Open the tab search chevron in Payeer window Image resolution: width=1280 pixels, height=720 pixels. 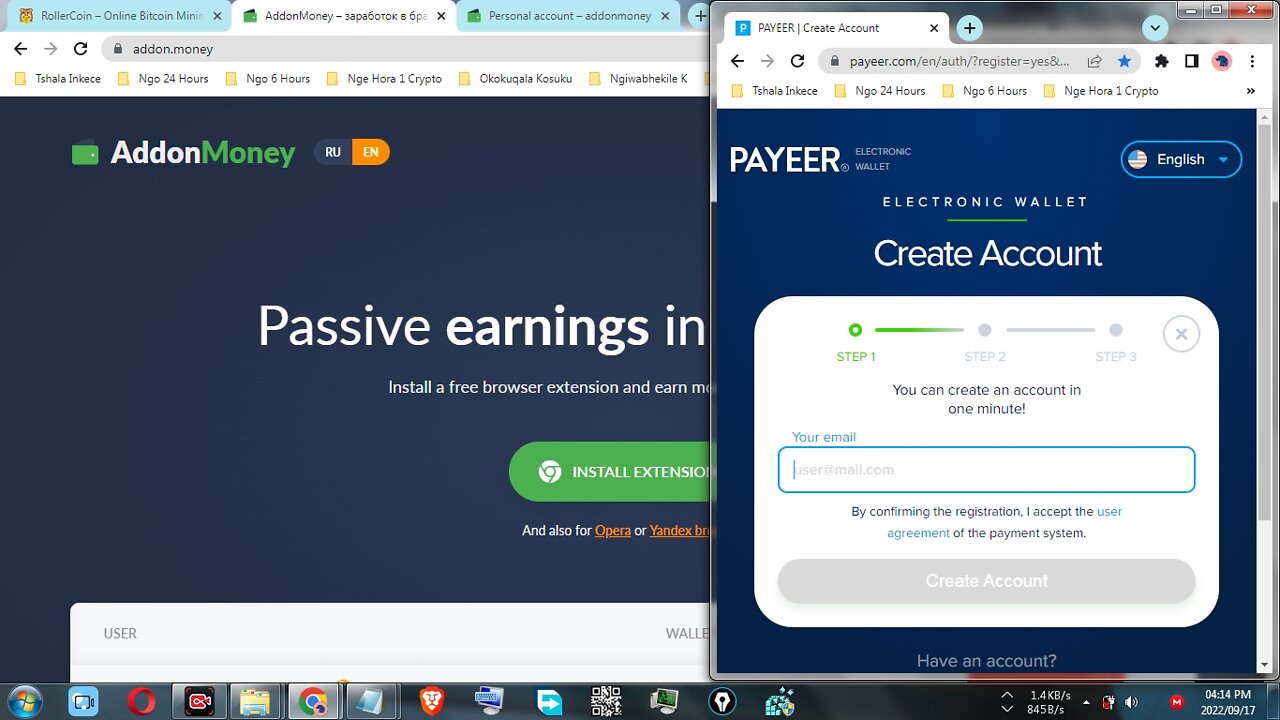tap(1156, 28)
